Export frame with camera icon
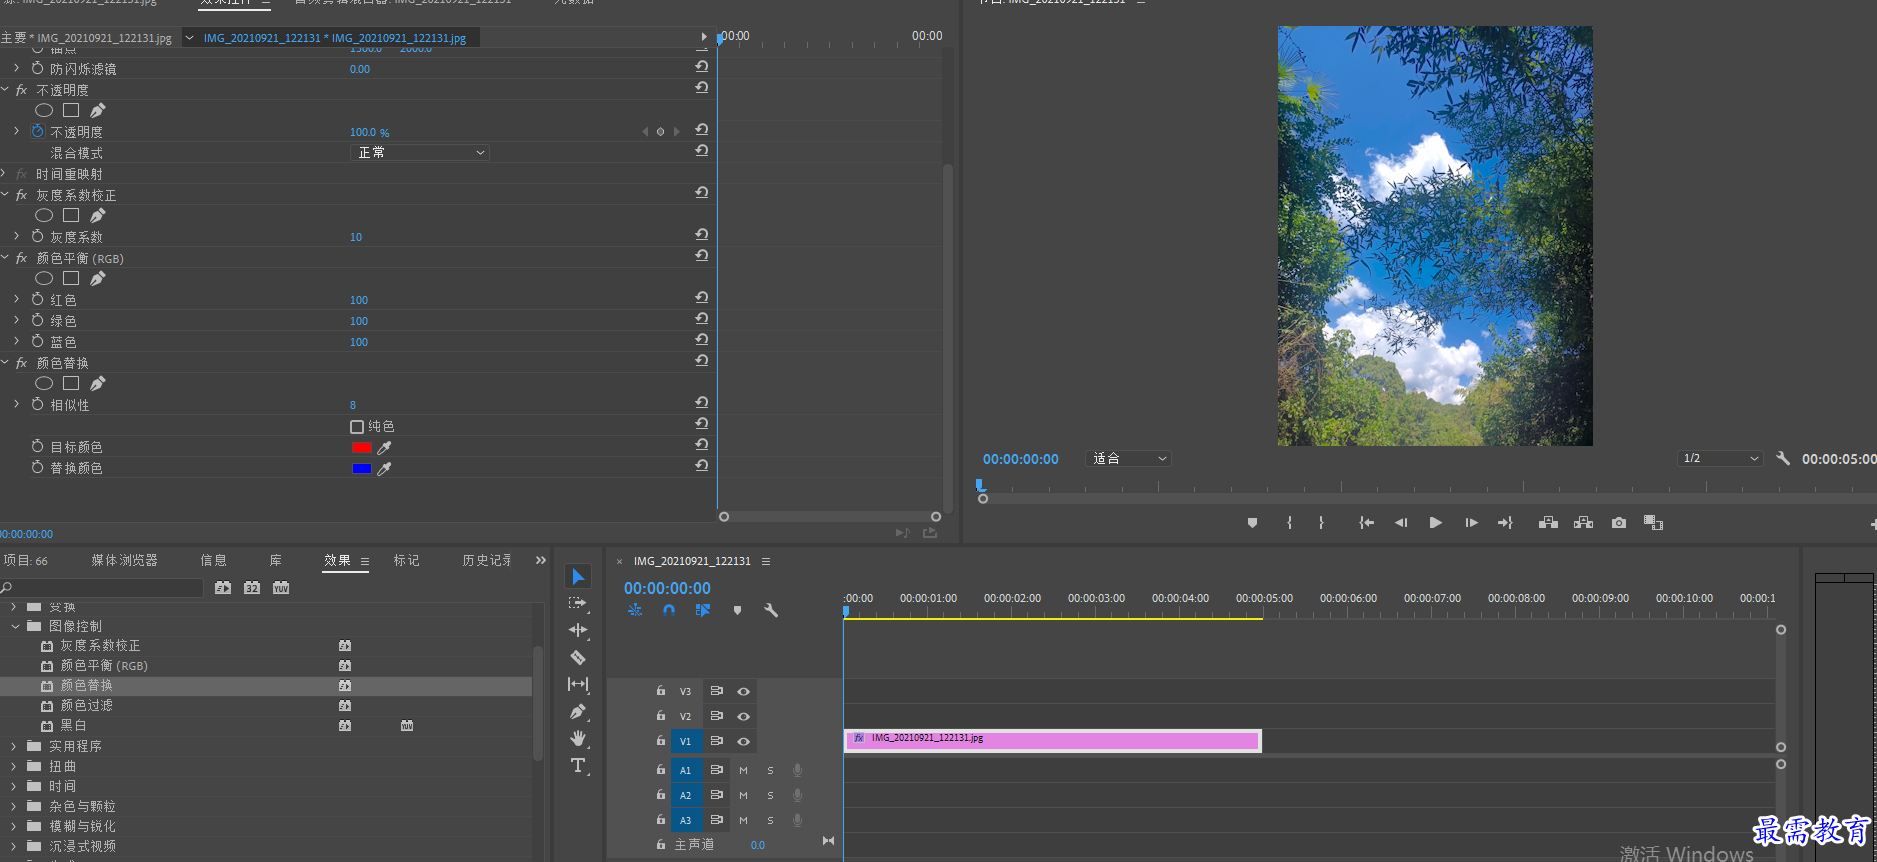The width and height of the screenshot is (1877, 862). tap(1619, 523)
